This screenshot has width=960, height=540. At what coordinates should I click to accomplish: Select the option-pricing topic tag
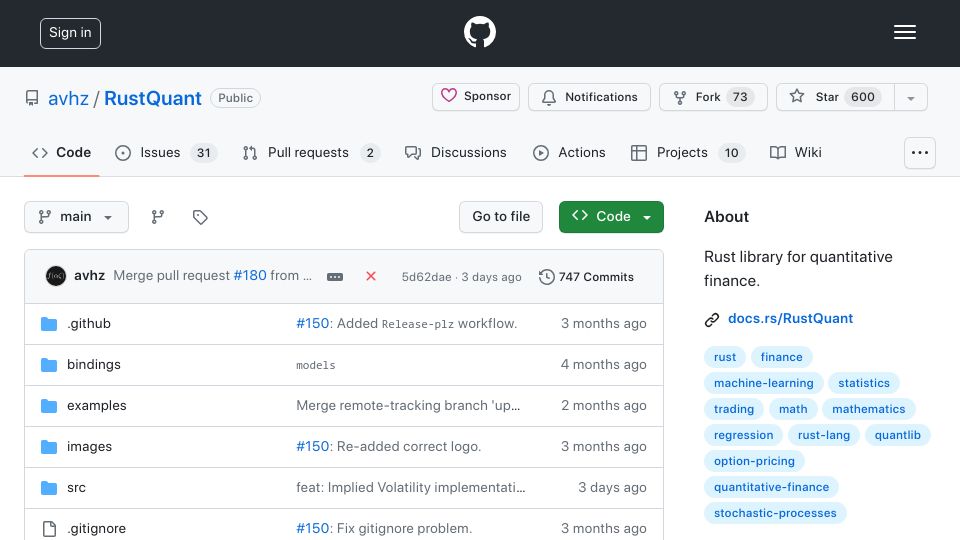coord(754,461)
